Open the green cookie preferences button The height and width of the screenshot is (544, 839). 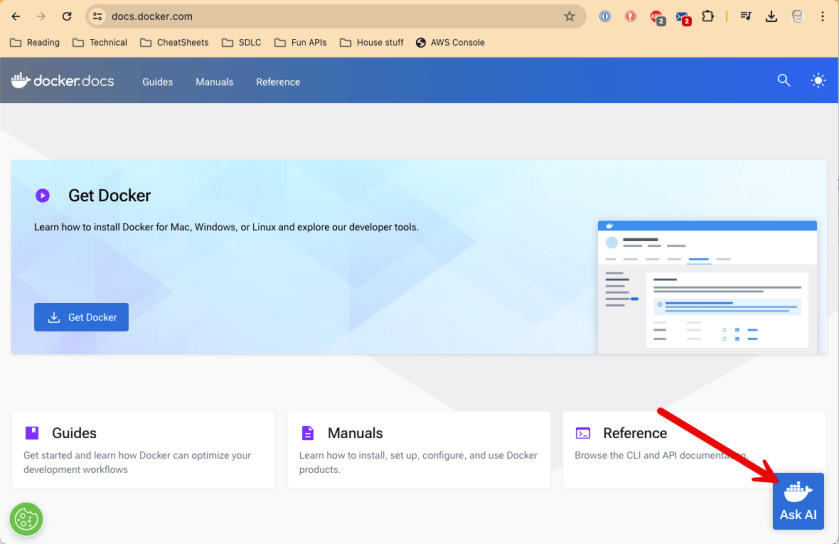[x=26, y=519]
